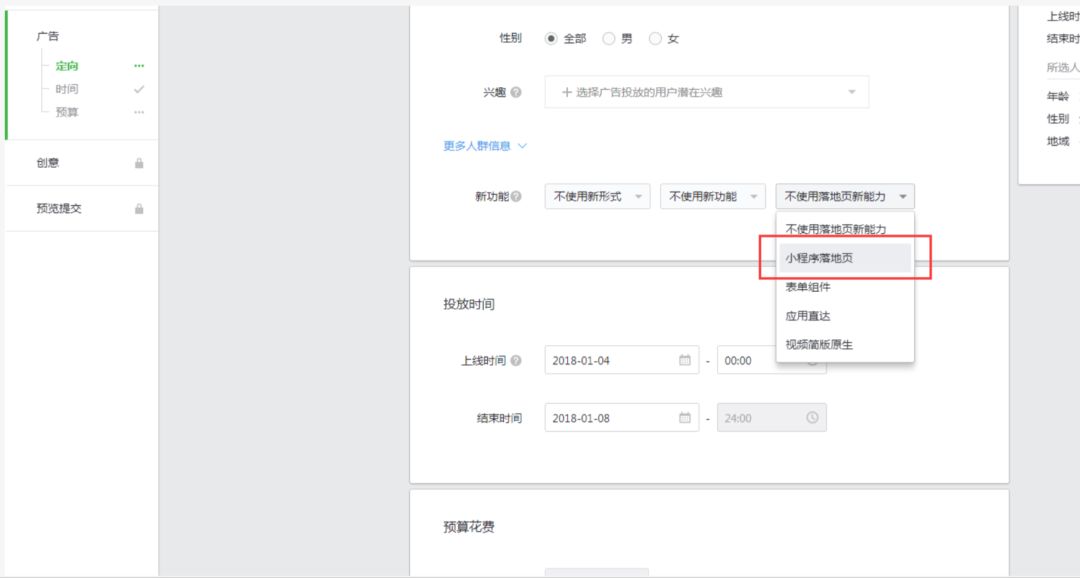This screenshot has width=1080, height=578.
Task: Click the help icon next to 兴趣
Action: click(516, 92)
